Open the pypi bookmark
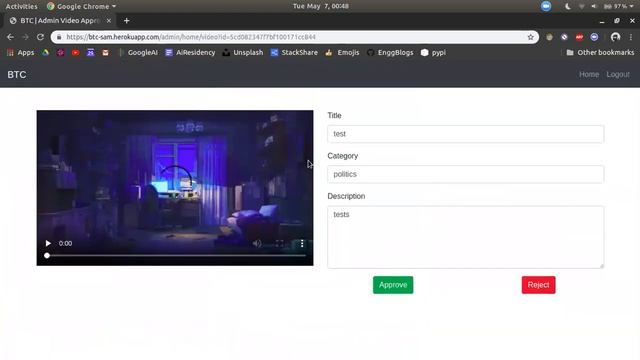This screenshot has width=640, height=360. pyautogui.click(x=433, y=53)
